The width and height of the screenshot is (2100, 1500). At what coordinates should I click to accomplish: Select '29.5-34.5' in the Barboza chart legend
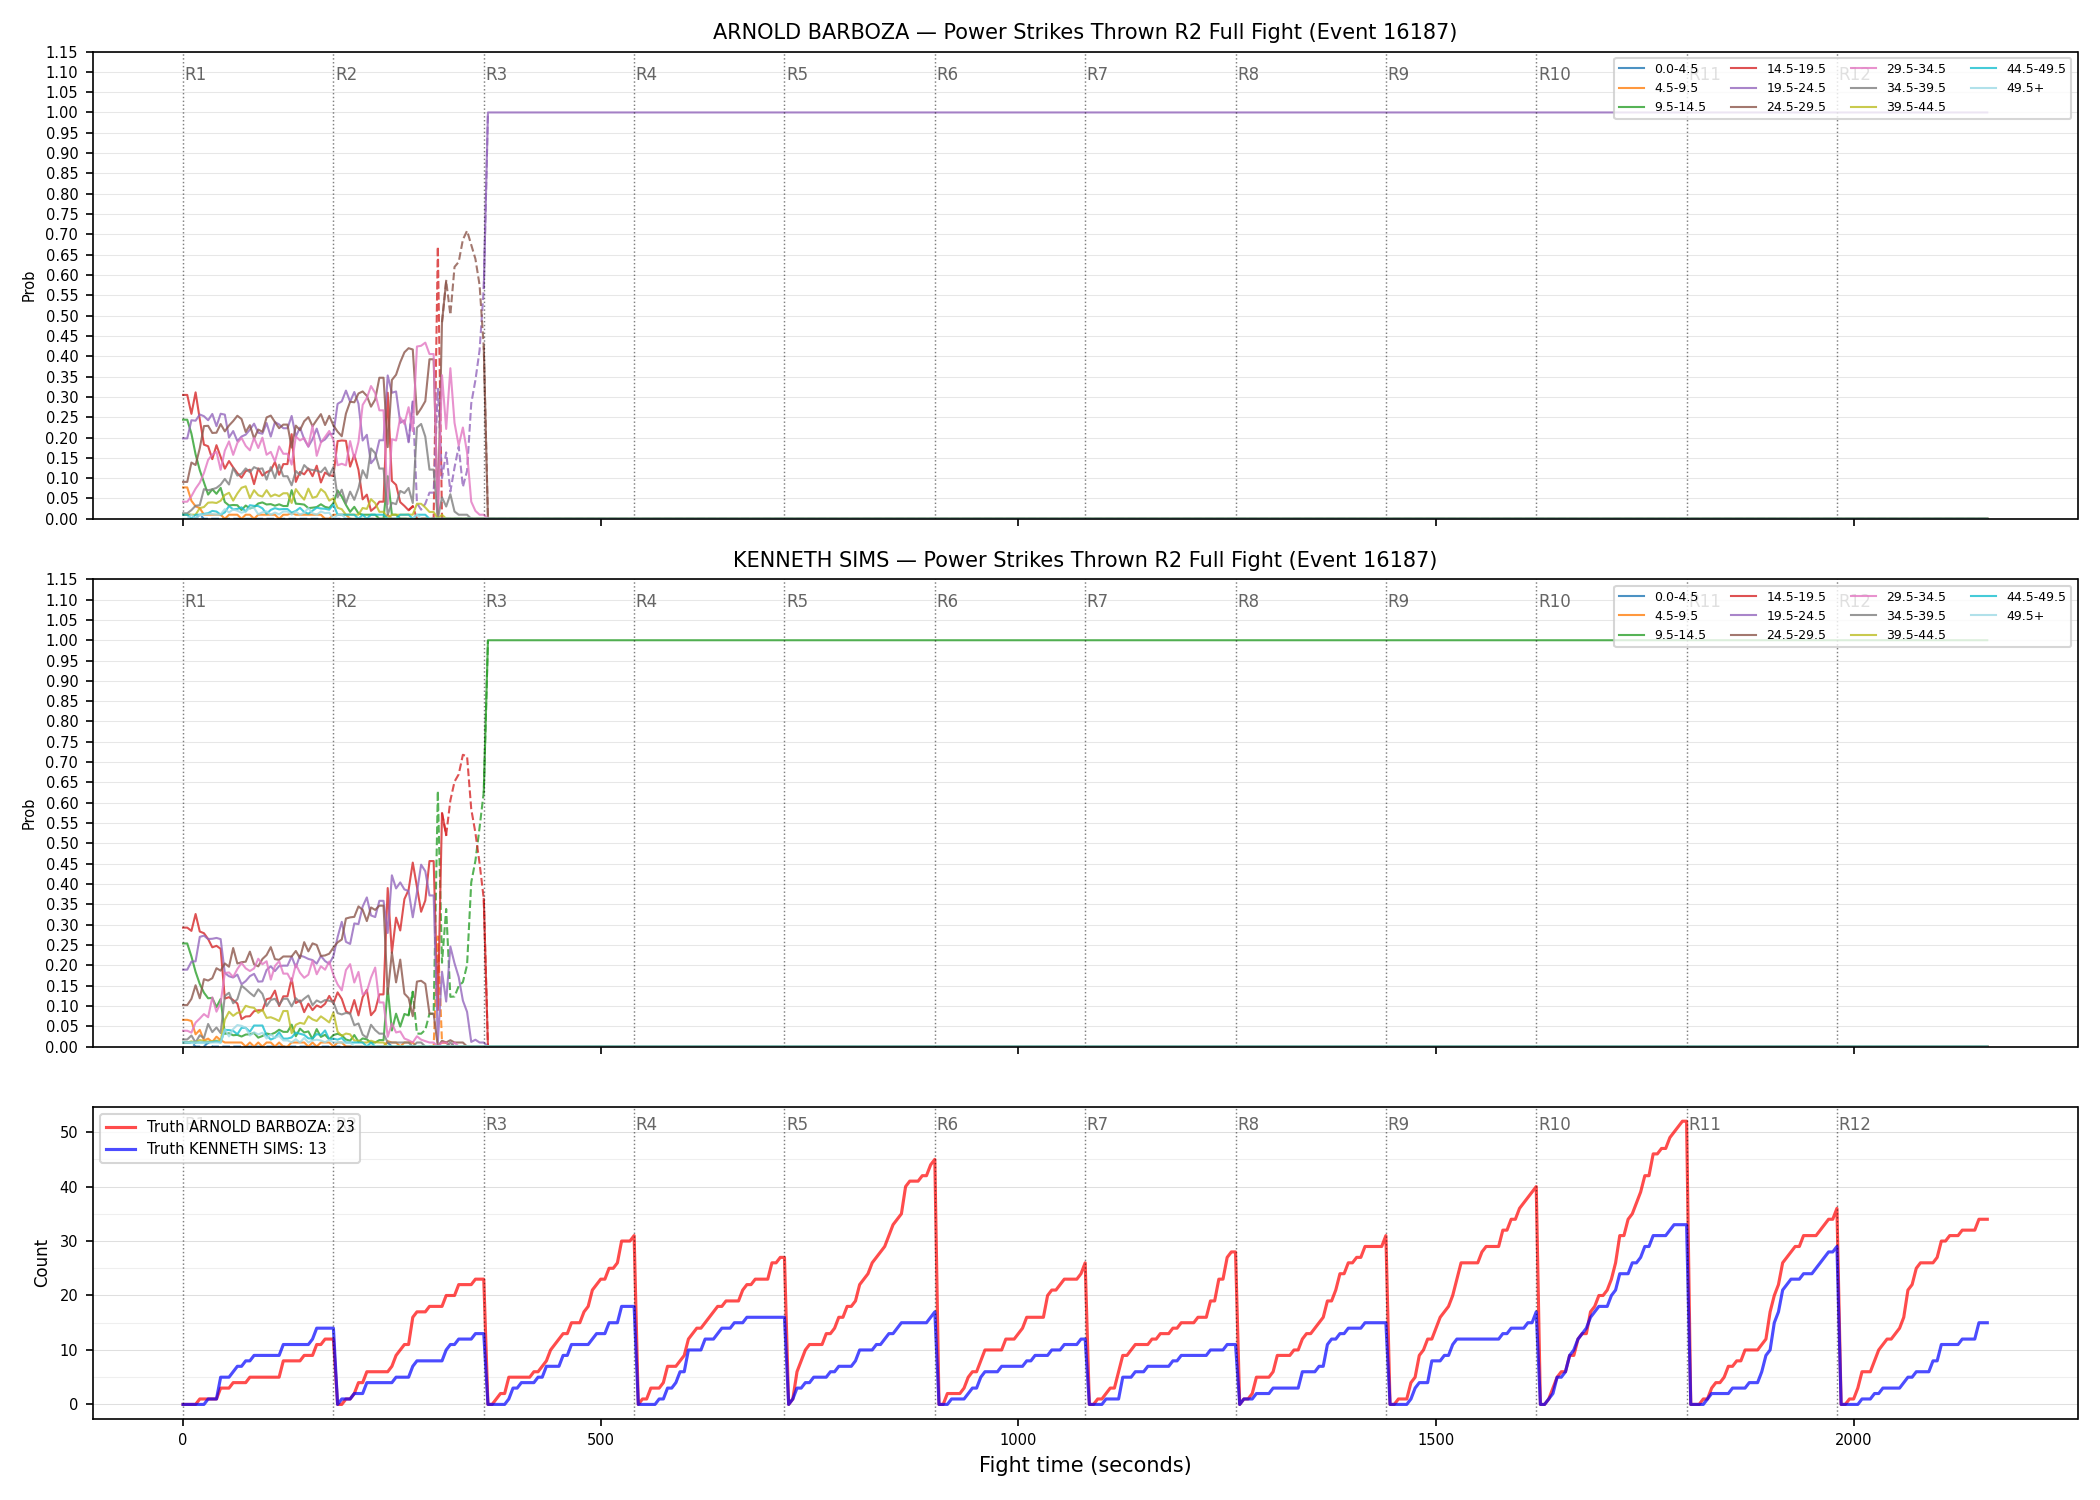pyautogui.click(x=1916, y=69)
